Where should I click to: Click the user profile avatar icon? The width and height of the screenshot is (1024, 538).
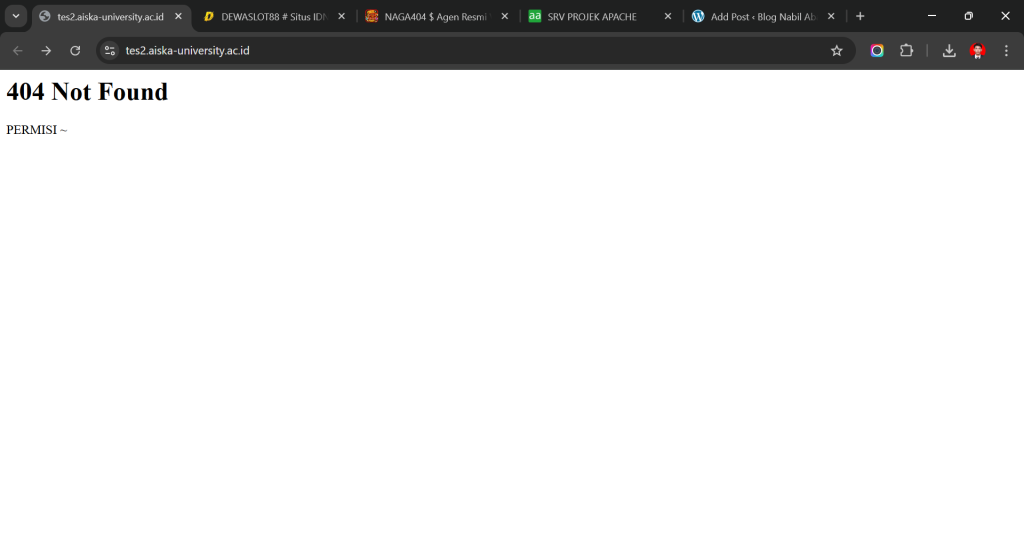click(x=977, y=51)
